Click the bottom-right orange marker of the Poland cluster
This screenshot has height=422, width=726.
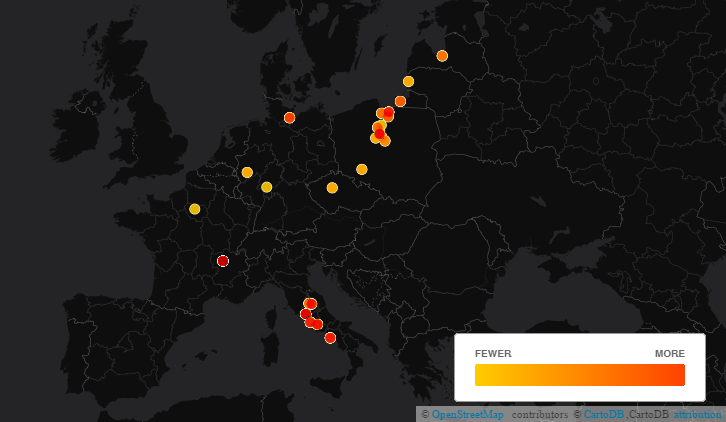click(x=385, y=141)
